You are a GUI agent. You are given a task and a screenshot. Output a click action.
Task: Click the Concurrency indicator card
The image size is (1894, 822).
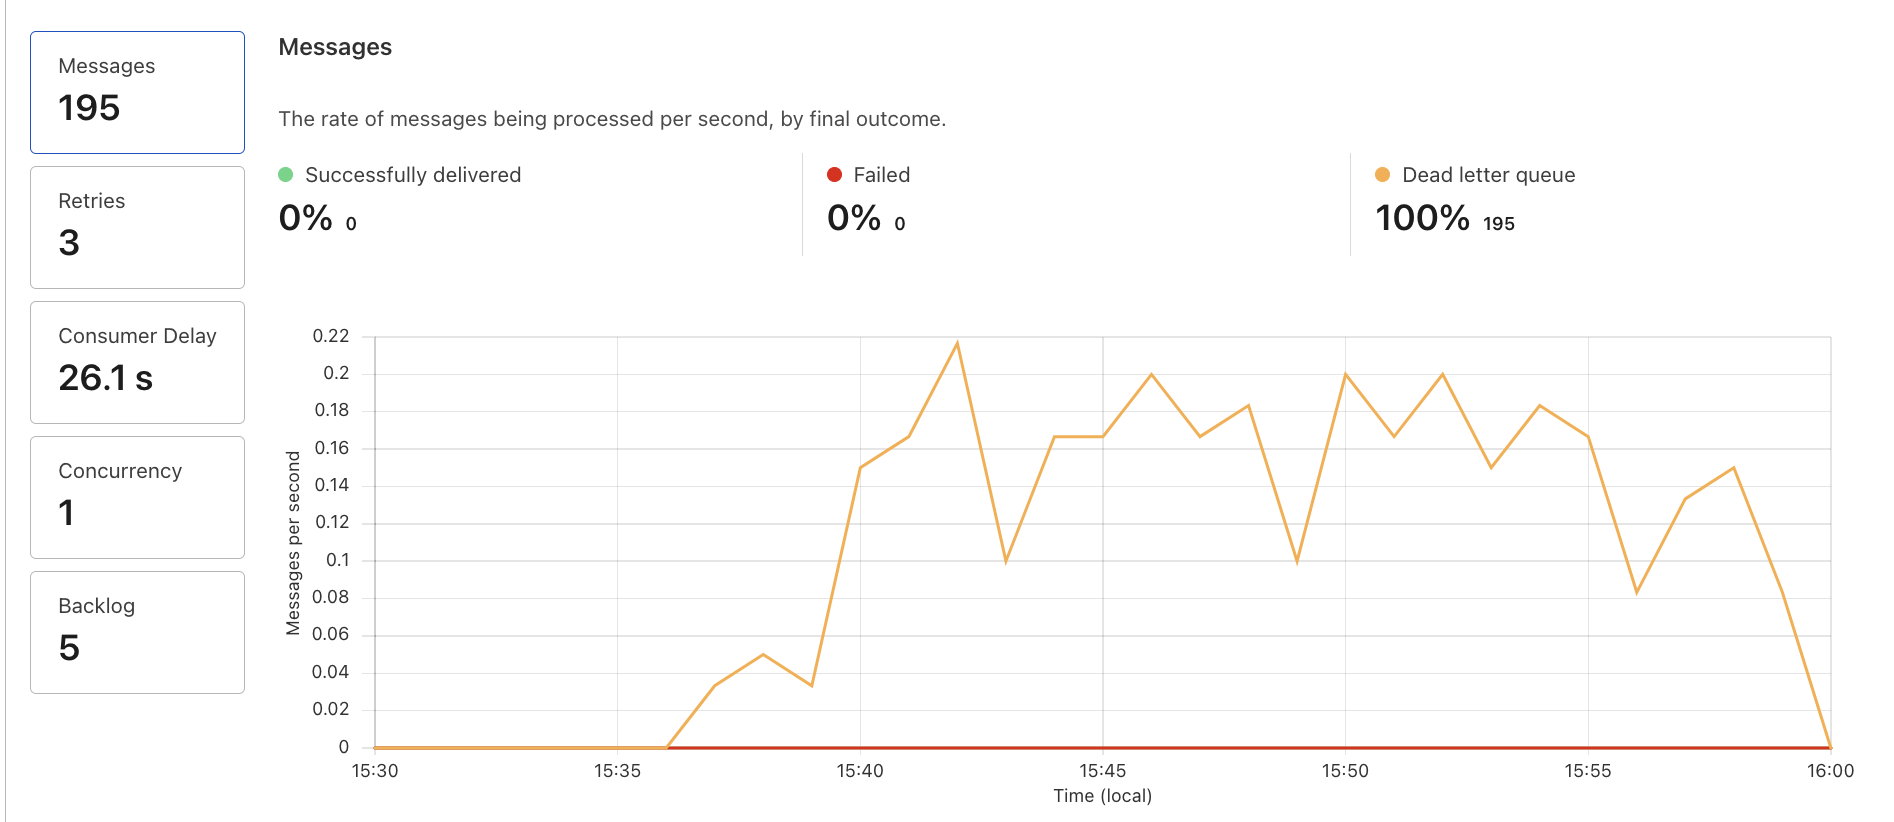[137, 497]
